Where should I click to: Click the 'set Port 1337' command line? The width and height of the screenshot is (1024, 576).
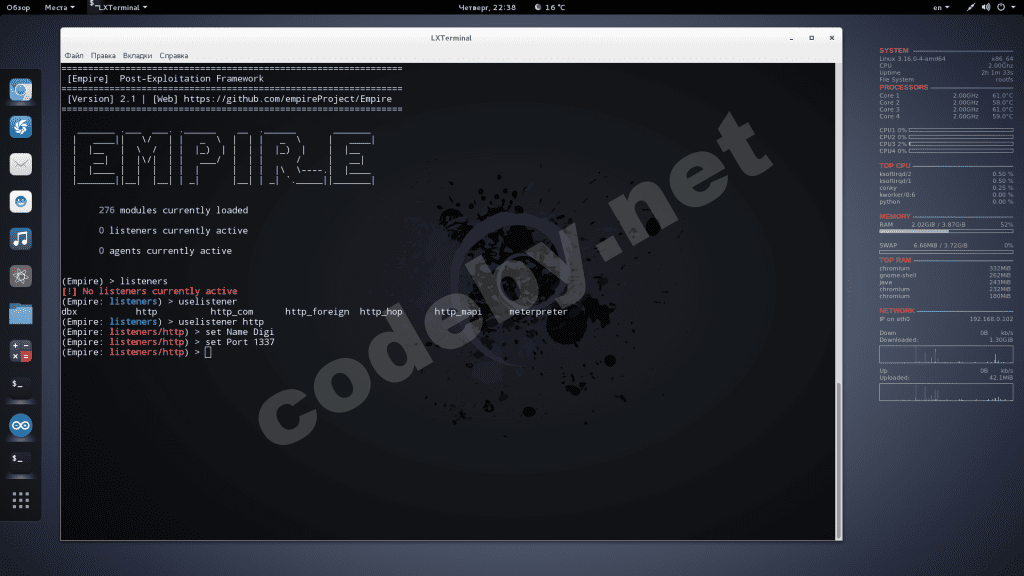[x=240, y=342]
